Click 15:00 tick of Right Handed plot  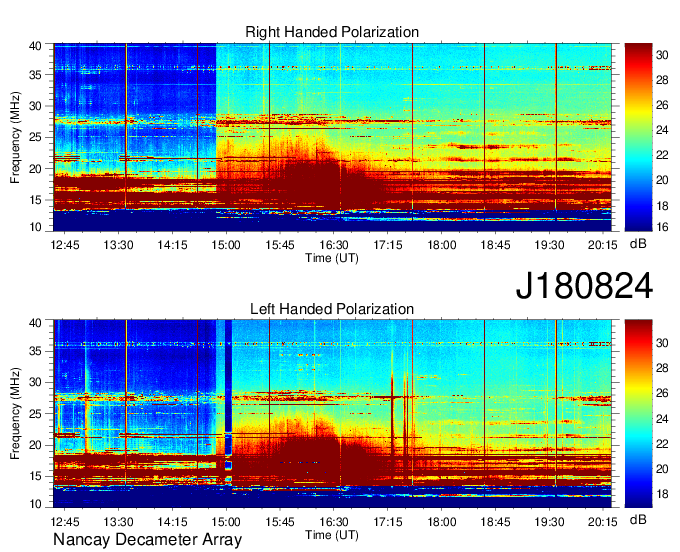226,245
